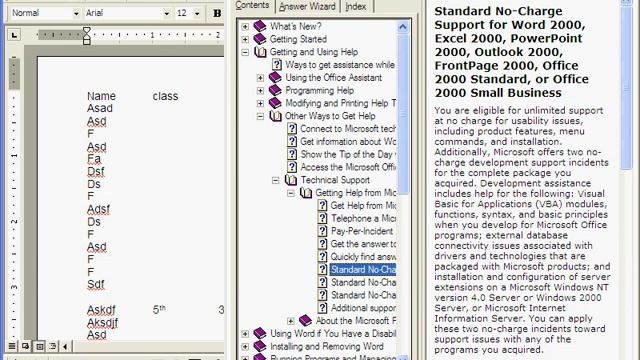
Task: Open the Font dropdown showing Arial
Action: click(167, 13)
